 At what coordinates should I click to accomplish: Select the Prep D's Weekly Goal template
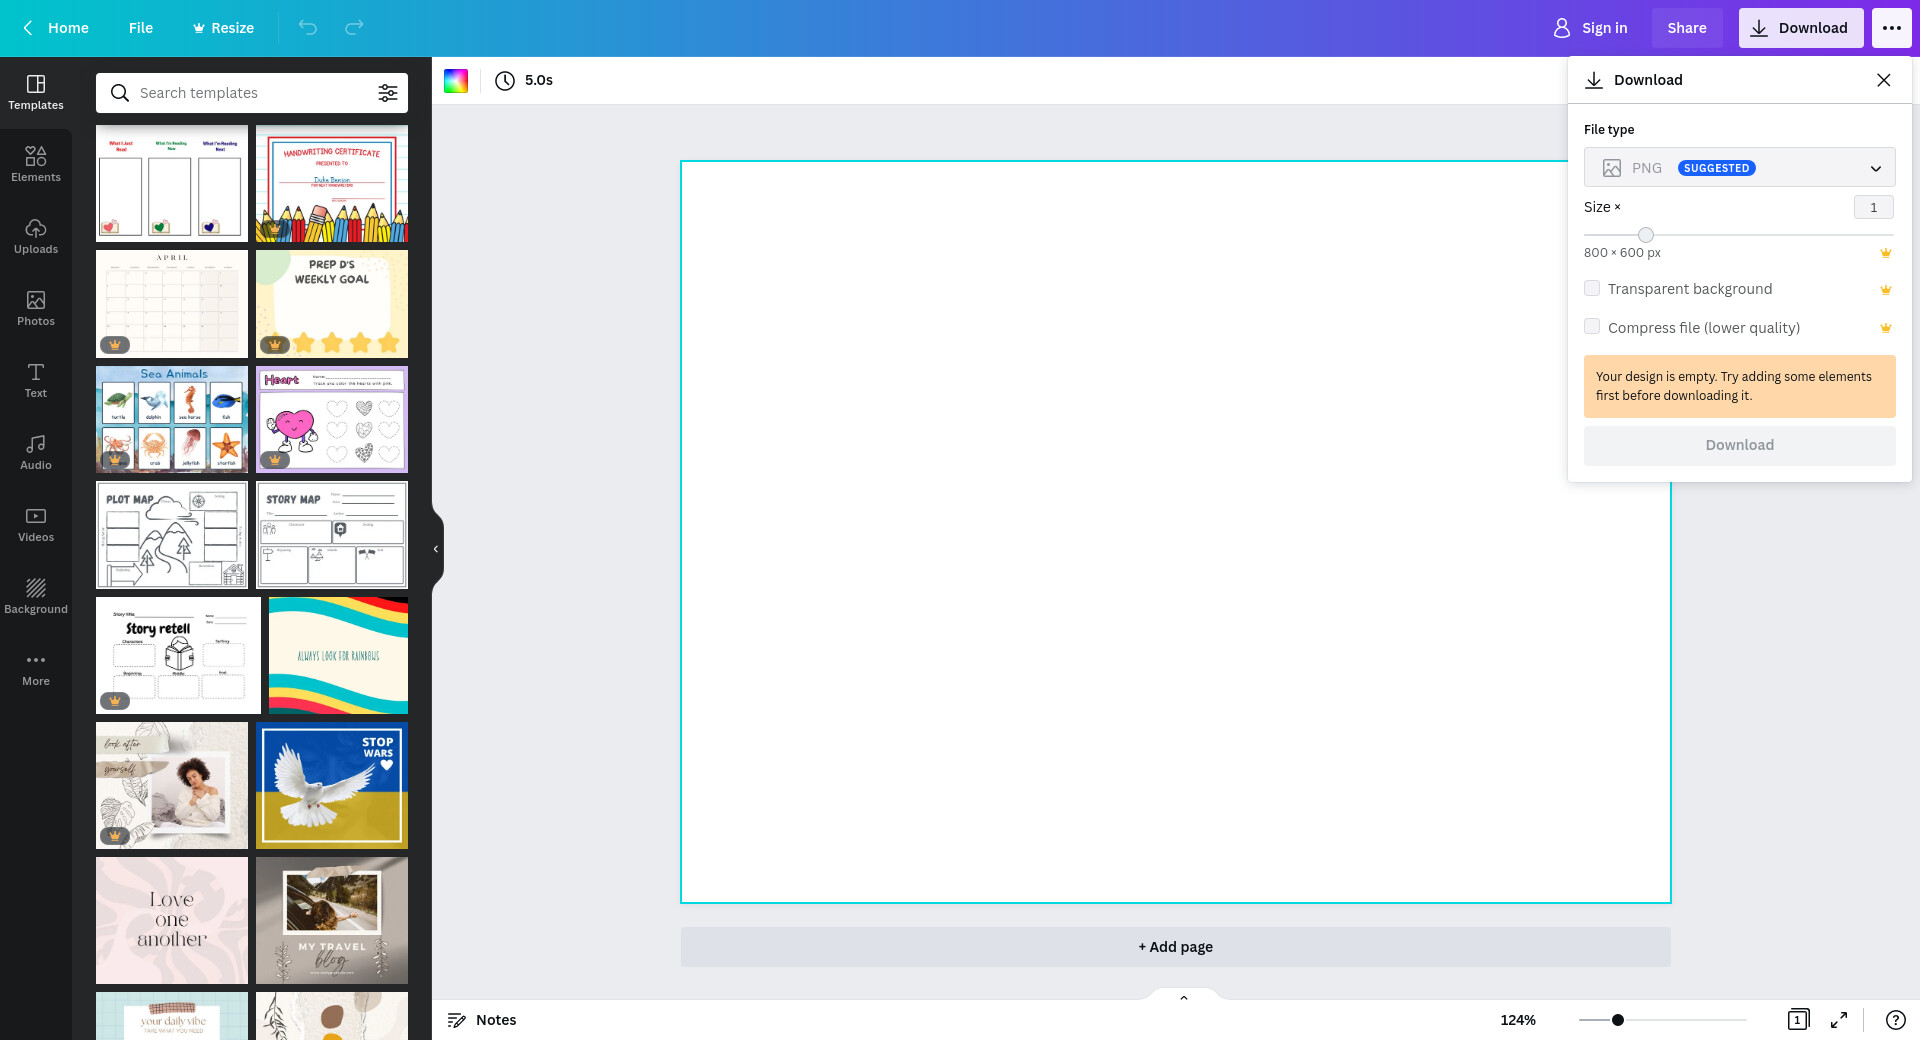coord(332,304)
